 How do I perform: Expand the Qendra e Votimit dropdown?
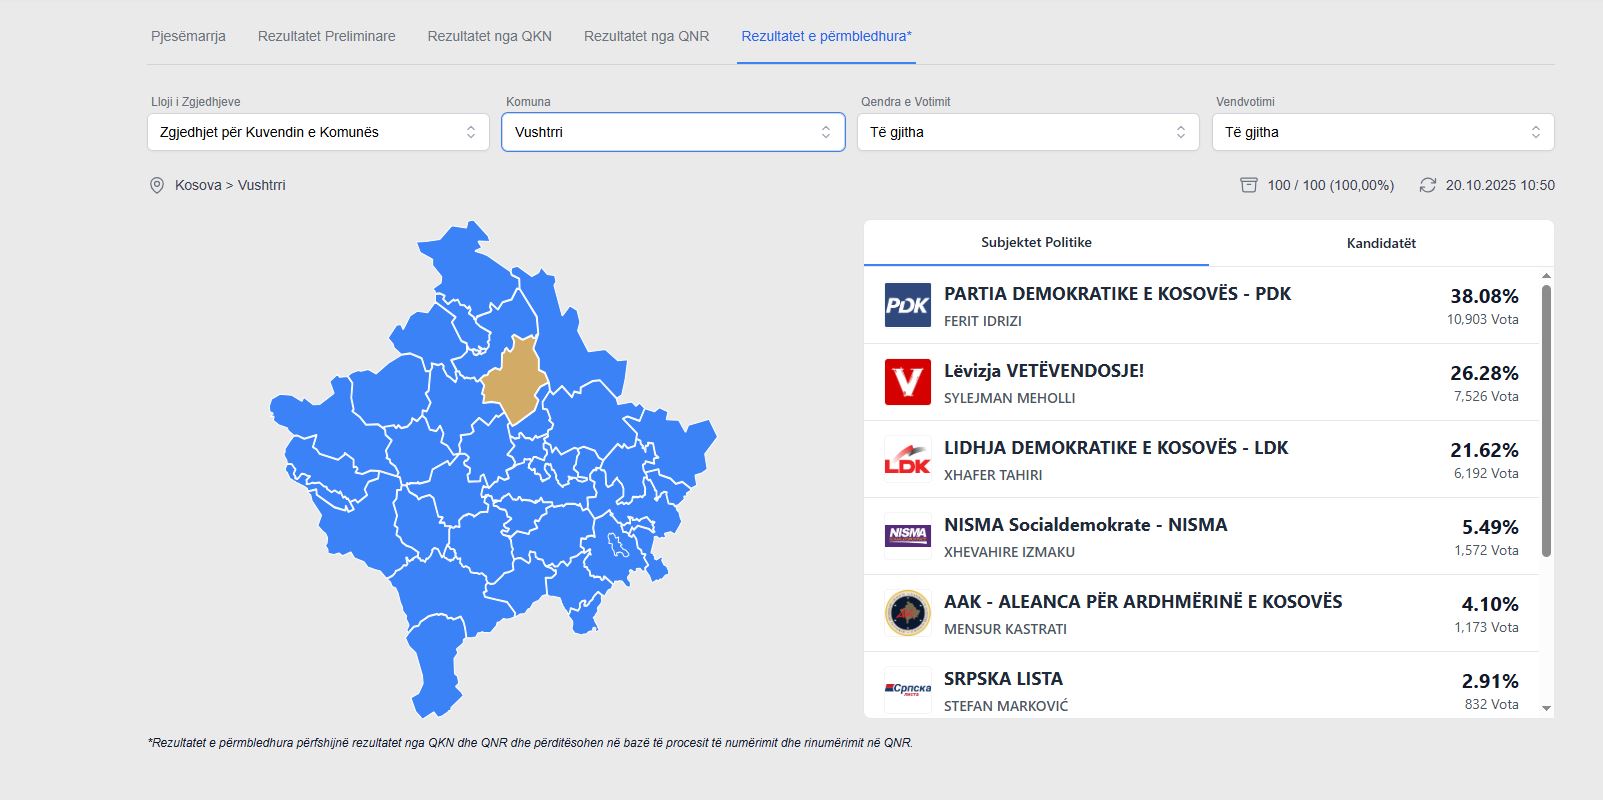[x=1027, y=132]
